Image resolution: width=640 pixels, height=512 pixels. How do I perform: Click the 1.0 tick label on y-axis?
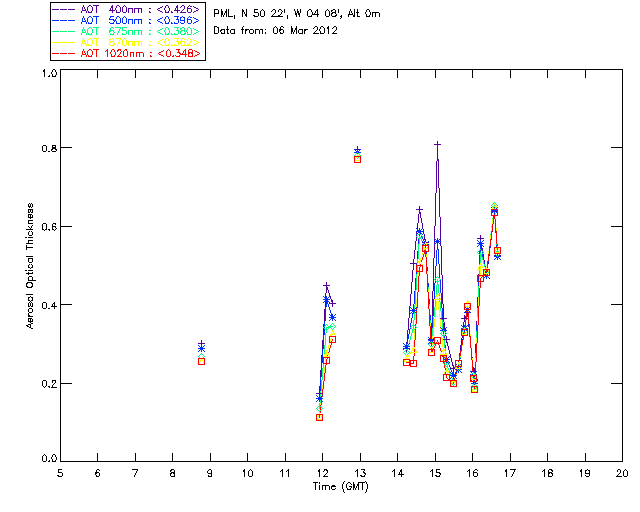[x=47, y=74]
